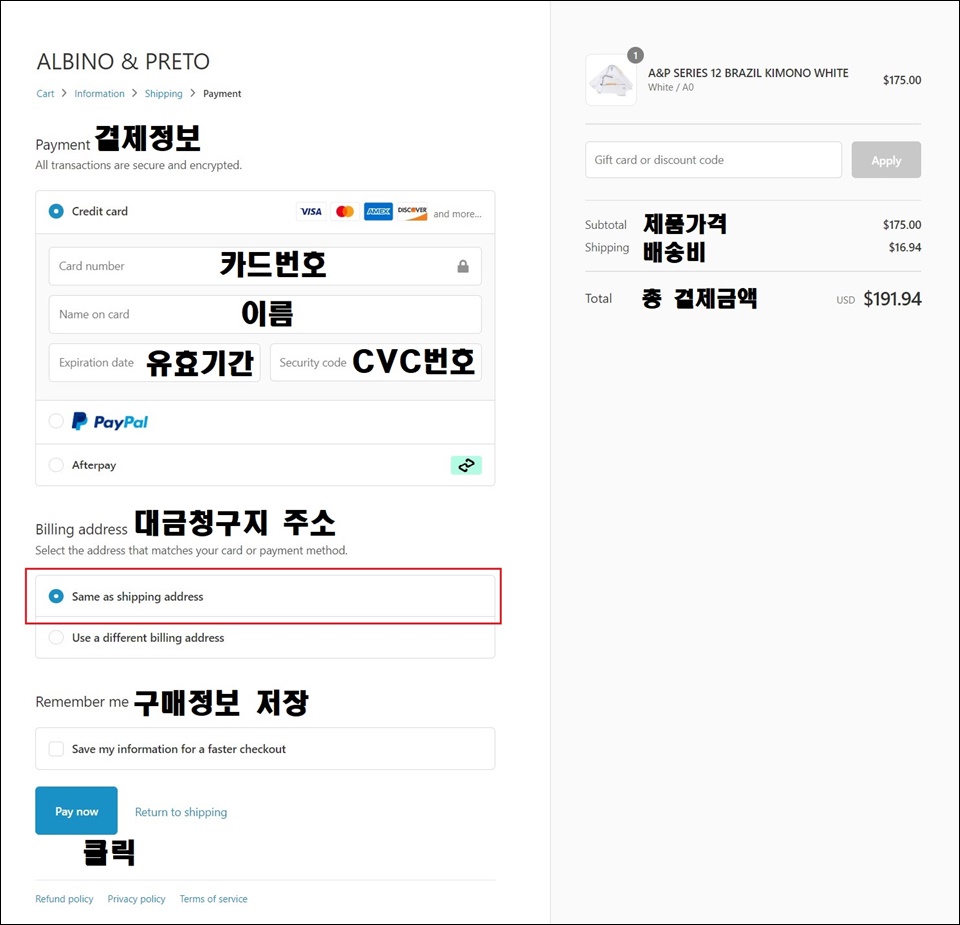
Task: Click the current Payment breadcrumb step
Action: coord(222,94)
